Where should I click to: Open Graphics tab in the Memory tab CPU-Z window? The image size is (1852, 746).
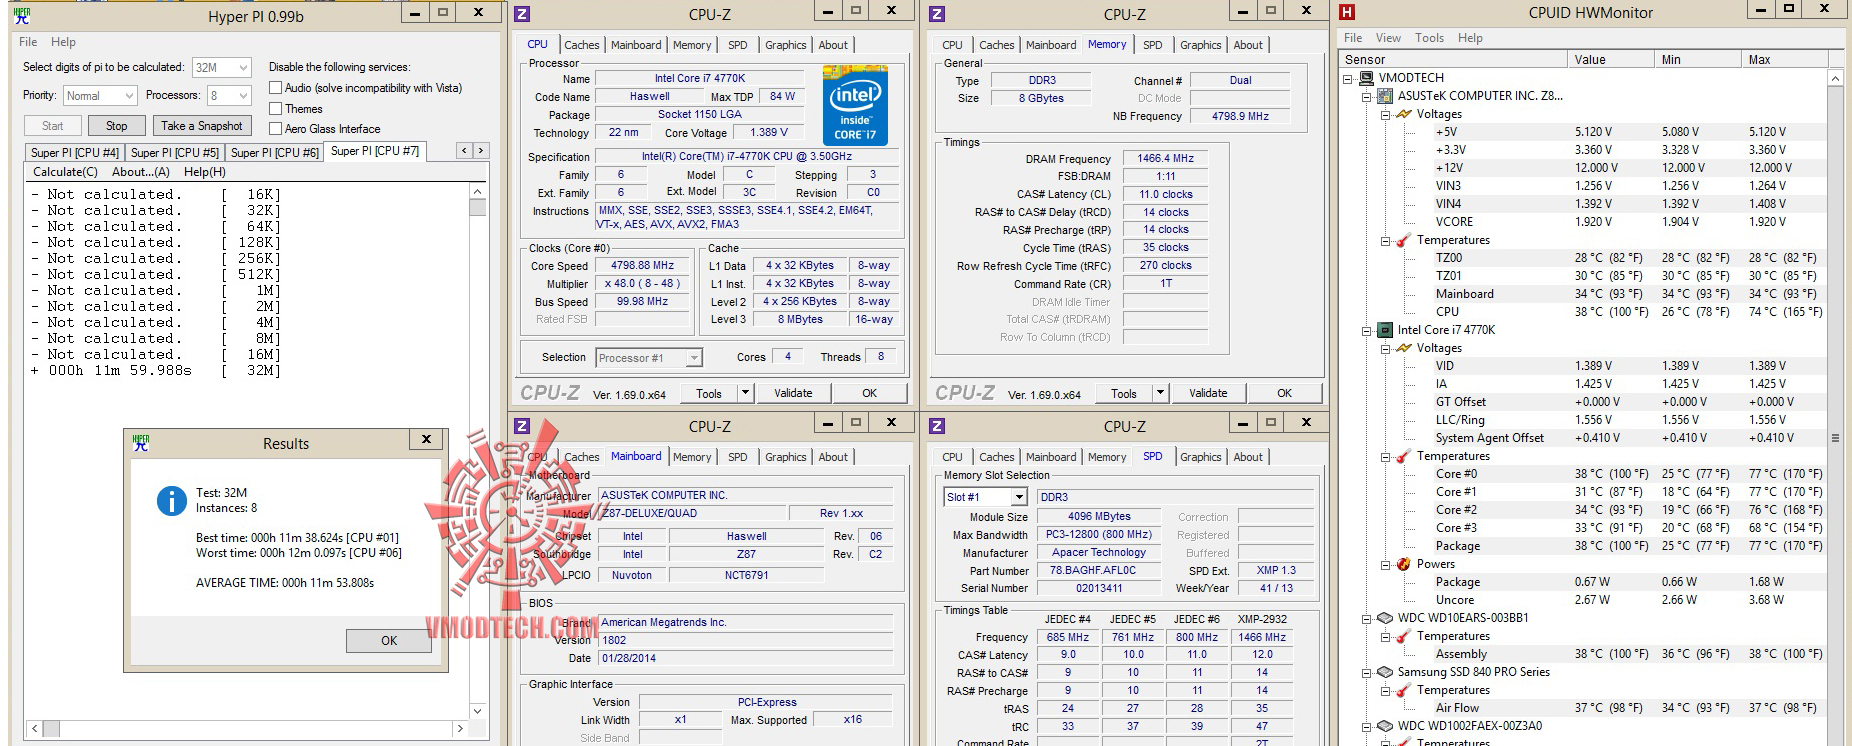pyautogui.click(x=1200, y=45)
